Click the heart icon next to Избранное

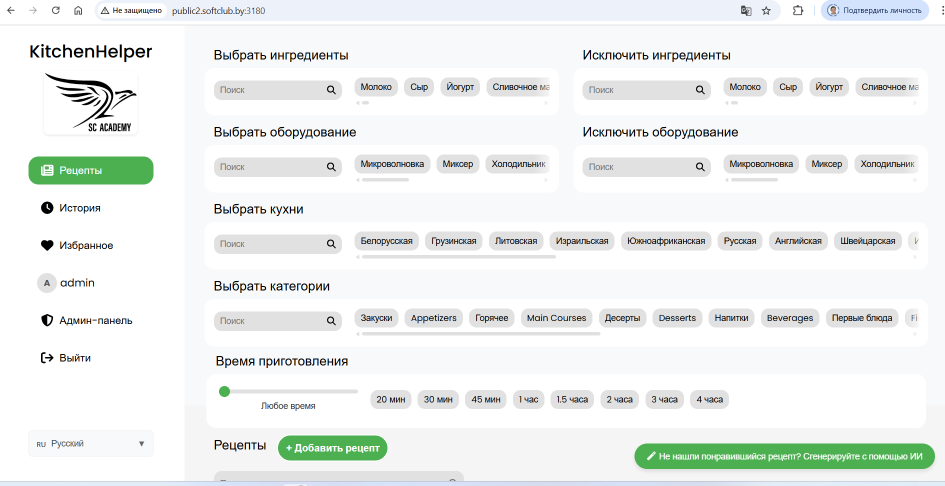point(47,245)
